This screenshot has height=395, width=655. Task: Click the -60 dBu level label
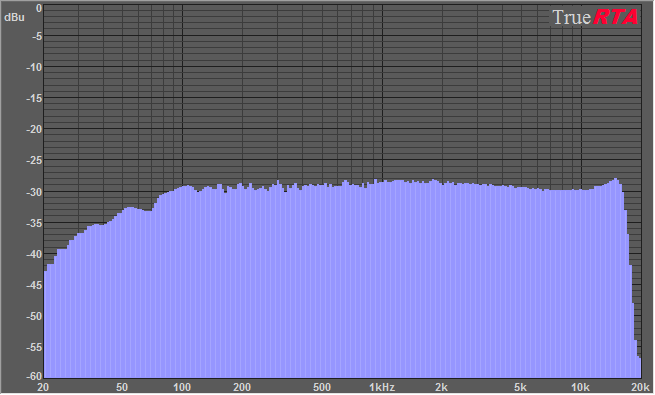click(x=34, y=376)
